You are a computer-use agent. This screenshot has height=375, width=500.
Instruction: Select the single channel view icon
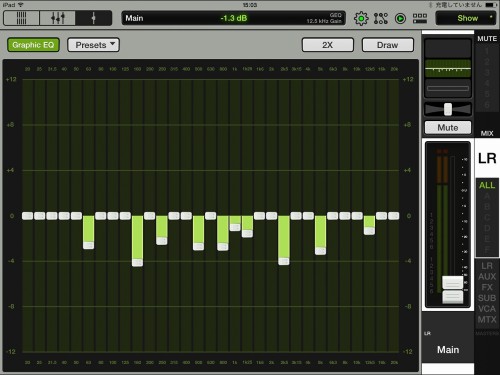coord(94,18)
